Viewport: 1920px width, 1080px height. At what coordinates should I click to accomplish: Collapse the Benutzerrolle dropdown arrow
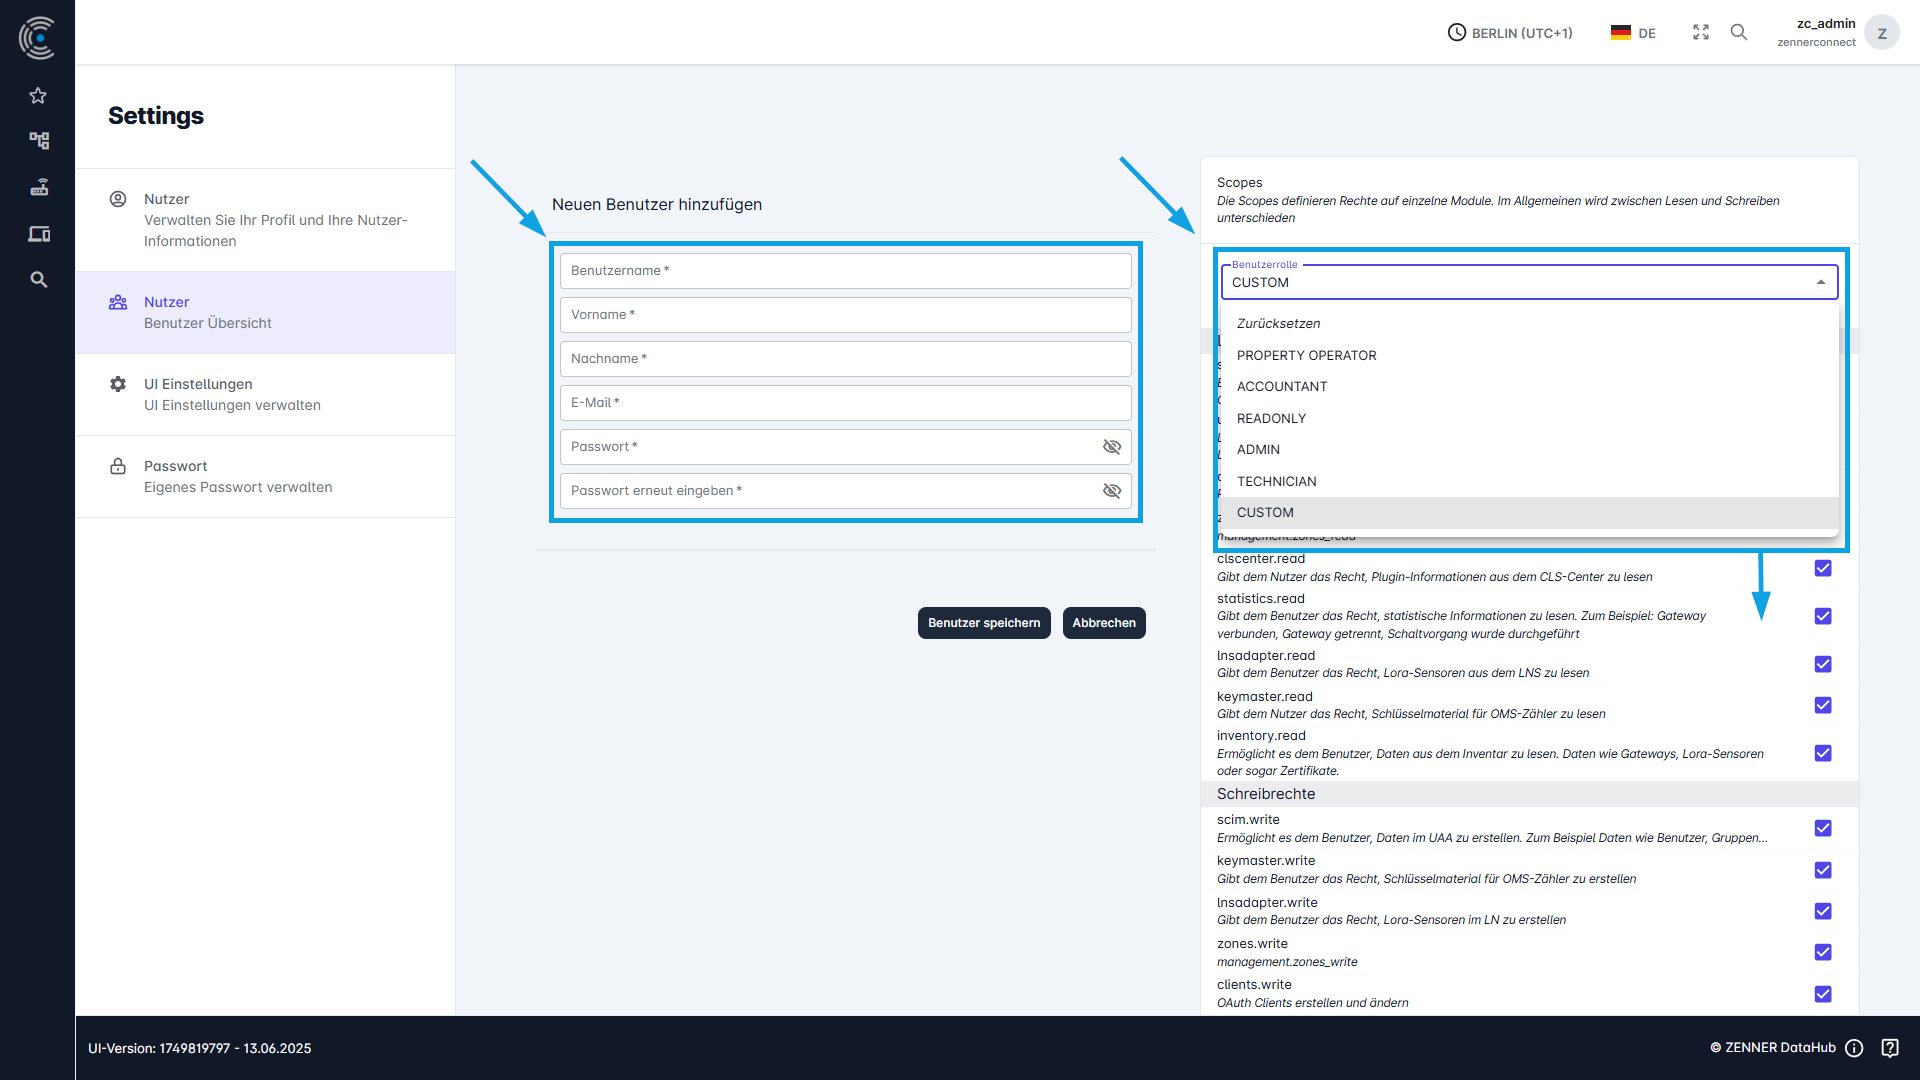(1820, 283)
